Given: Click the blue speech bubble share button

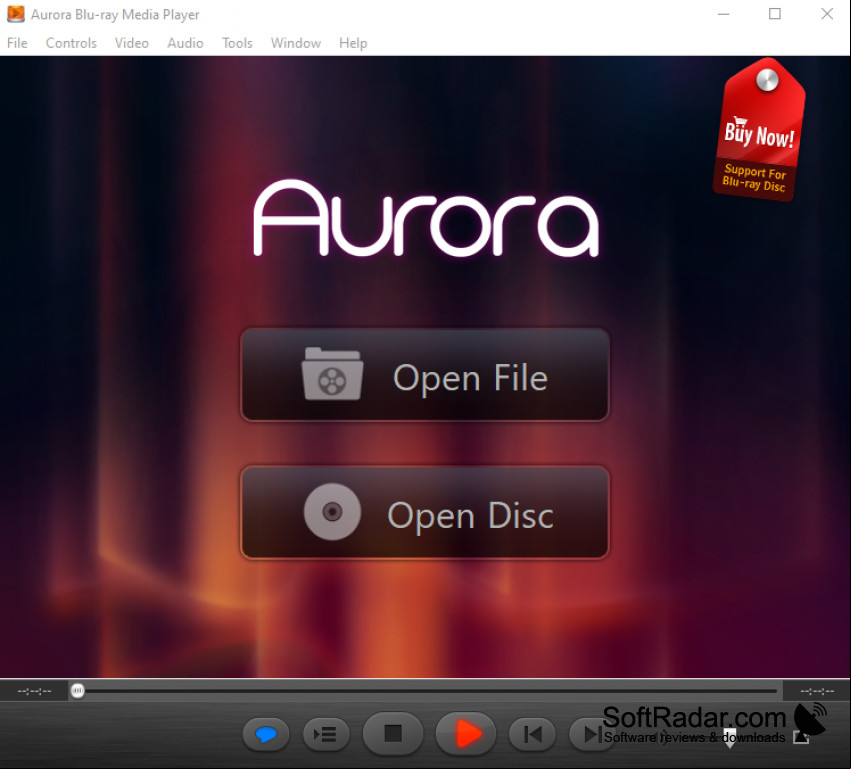Looking at the screenshot, I should (x=266, y=735).
